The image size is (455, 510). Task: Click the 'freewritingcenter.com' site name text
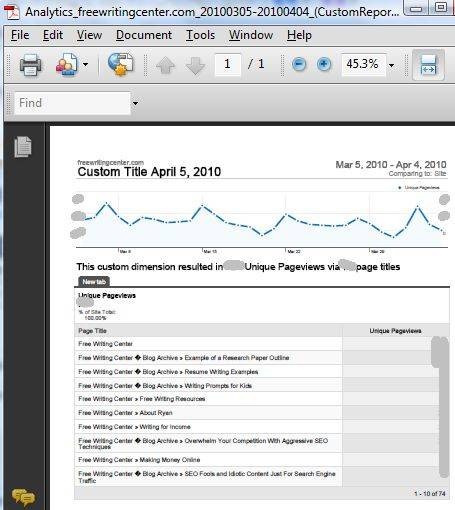(x=111, y=163)
